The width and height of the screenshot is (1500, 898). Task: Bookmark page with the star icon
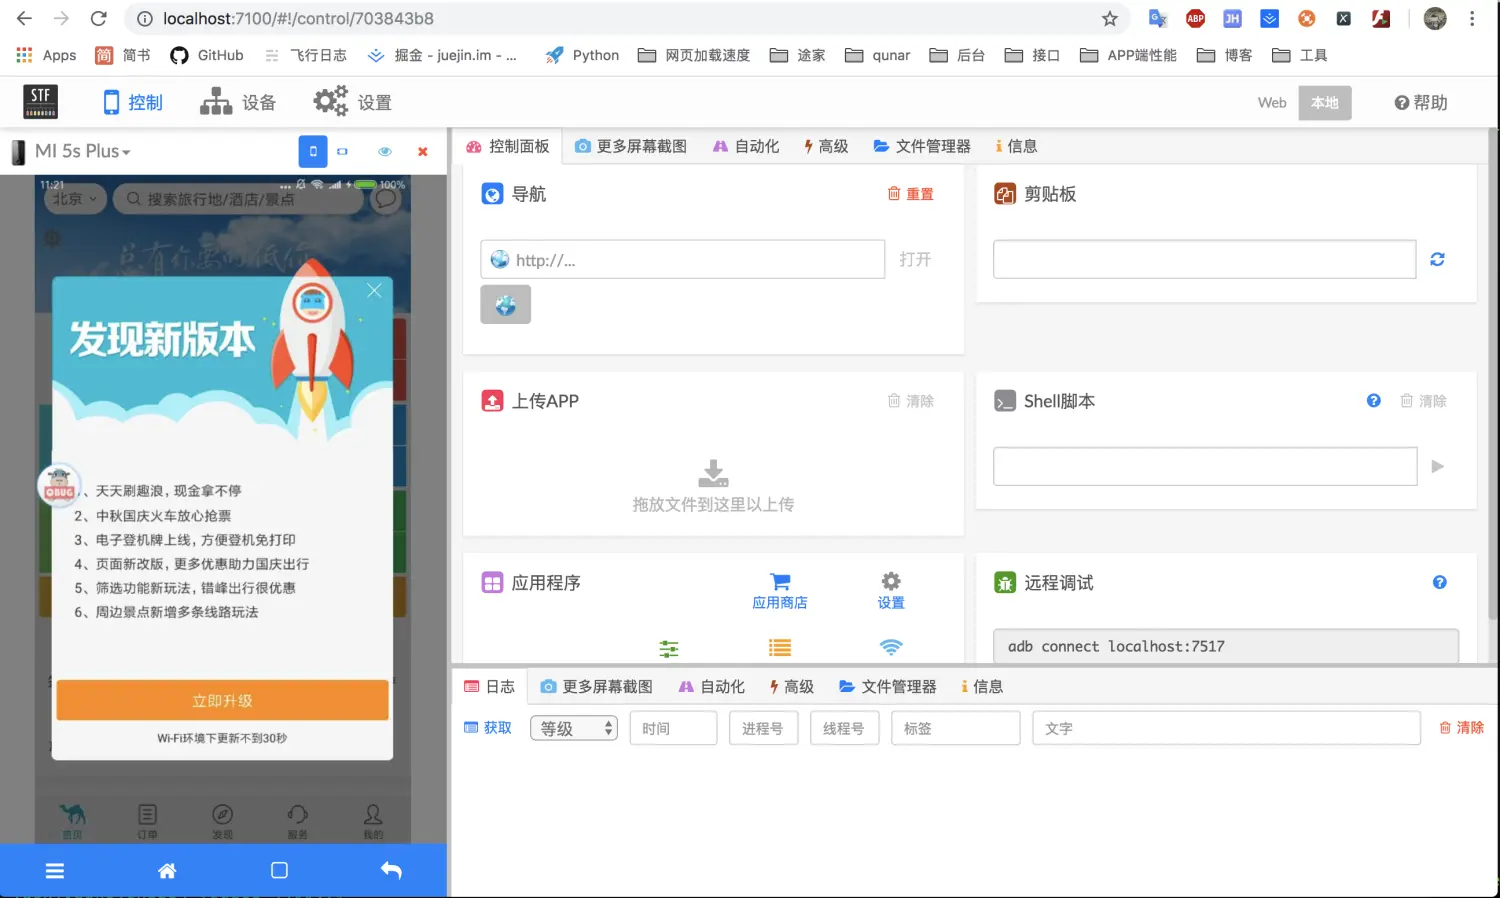(x=1109, y=18)
